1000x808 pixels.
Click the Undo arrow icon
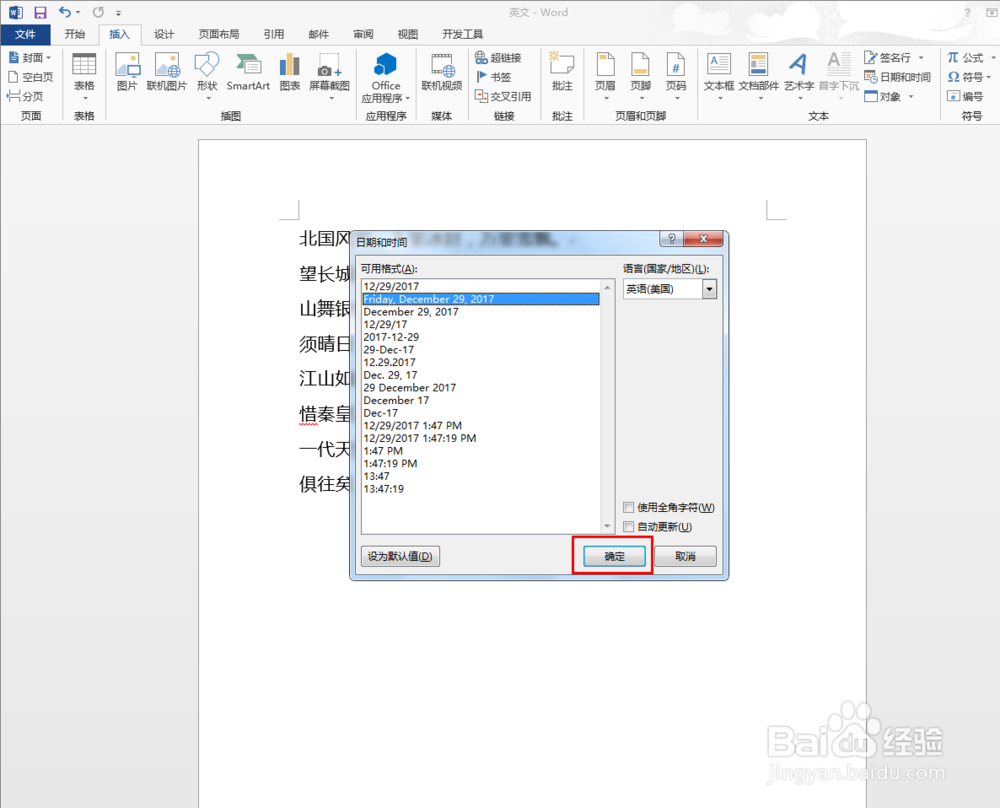64,12
